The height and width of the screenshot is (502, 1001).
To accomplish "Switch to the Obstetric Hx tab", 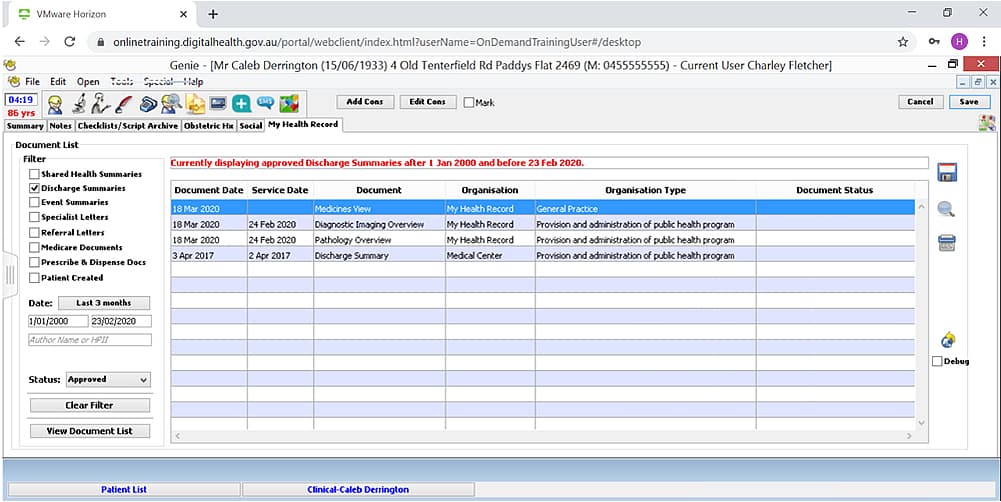I will pos(208,126).
